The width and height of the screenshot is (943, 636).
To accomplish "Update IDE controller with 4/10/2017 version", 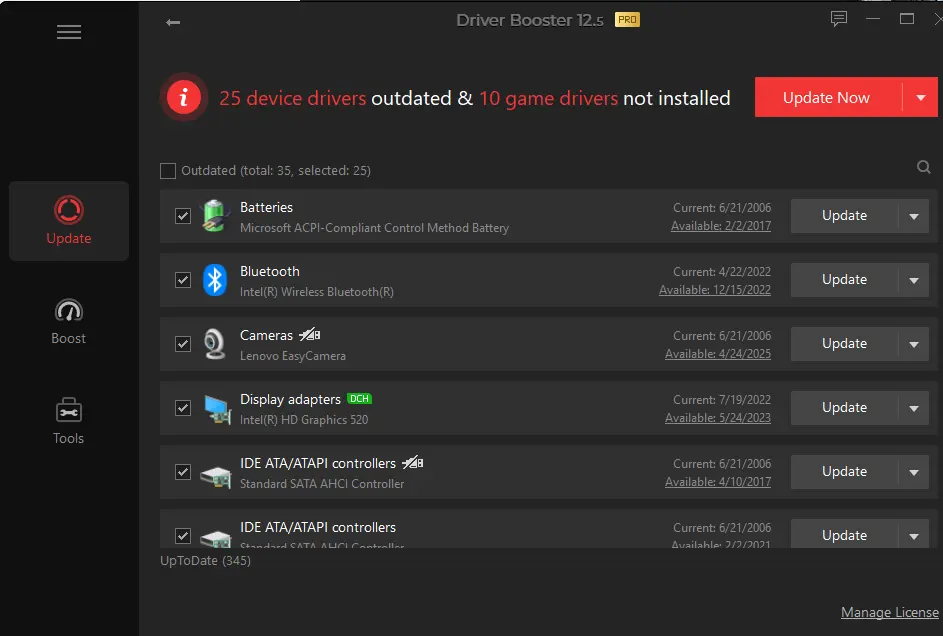I will point(844,472).
